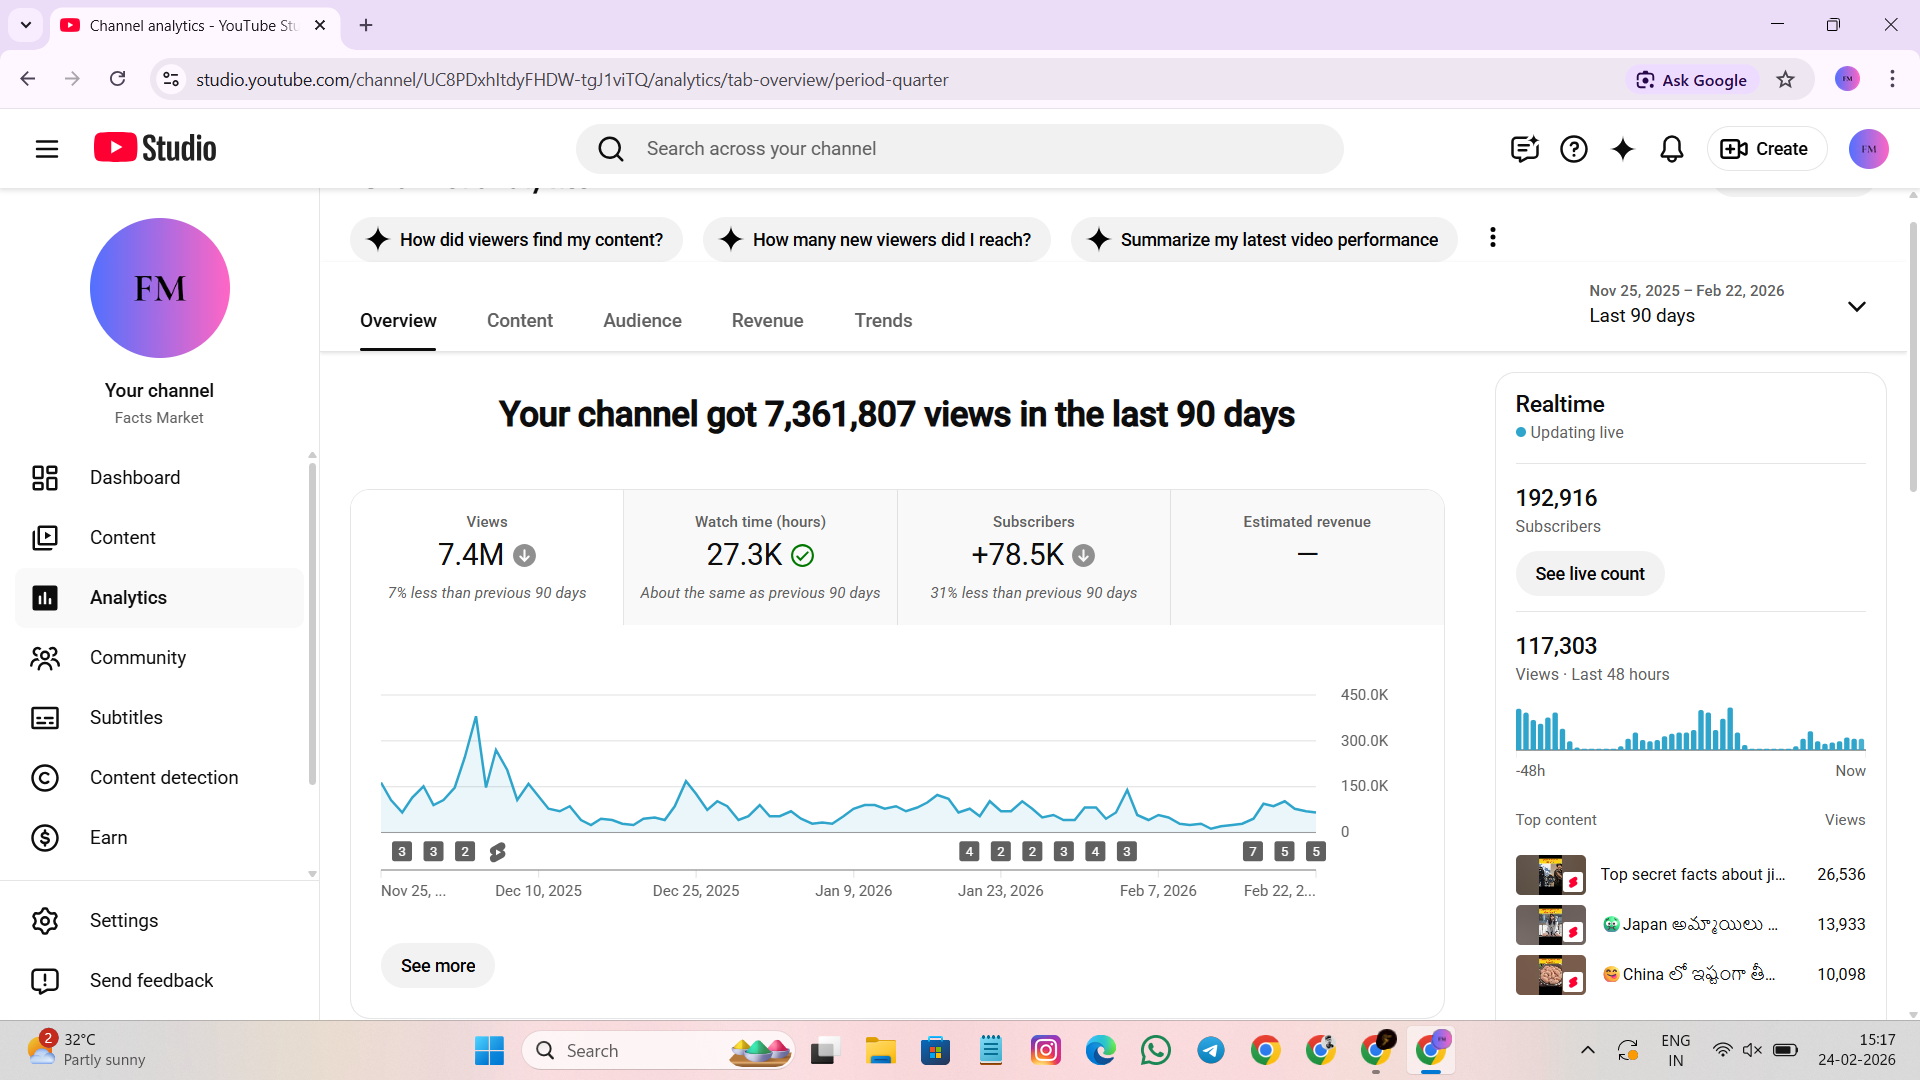The image size is (1920, 1080).
Task: Open the Community page in sidebar
Action: [137, 657]
